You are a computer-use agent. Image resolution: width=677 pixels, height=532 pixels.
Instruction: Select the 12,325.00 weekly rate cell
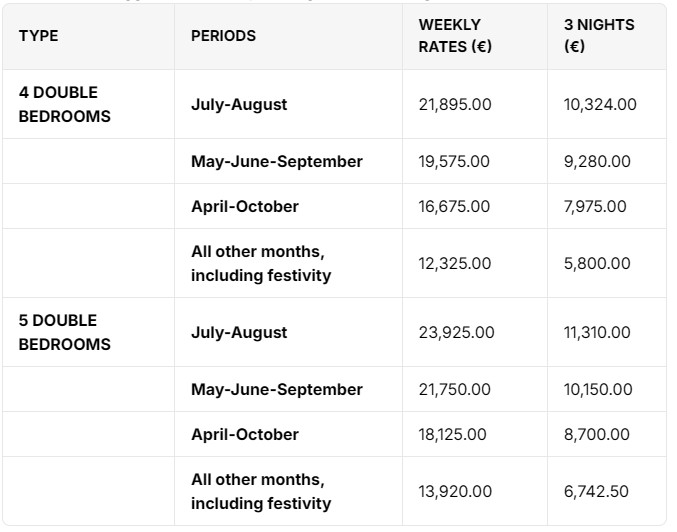point(455,263)
